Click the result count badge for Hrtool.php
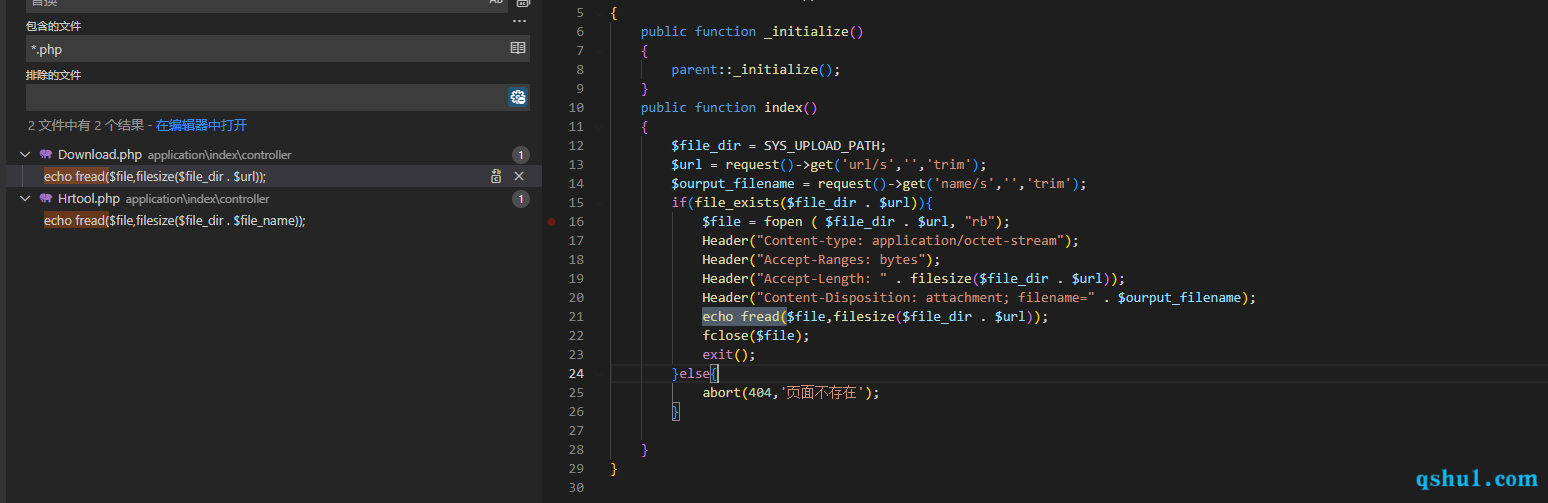Image resolution: width=1548 pixels, height=503 pixels. (x=520, y=199)
